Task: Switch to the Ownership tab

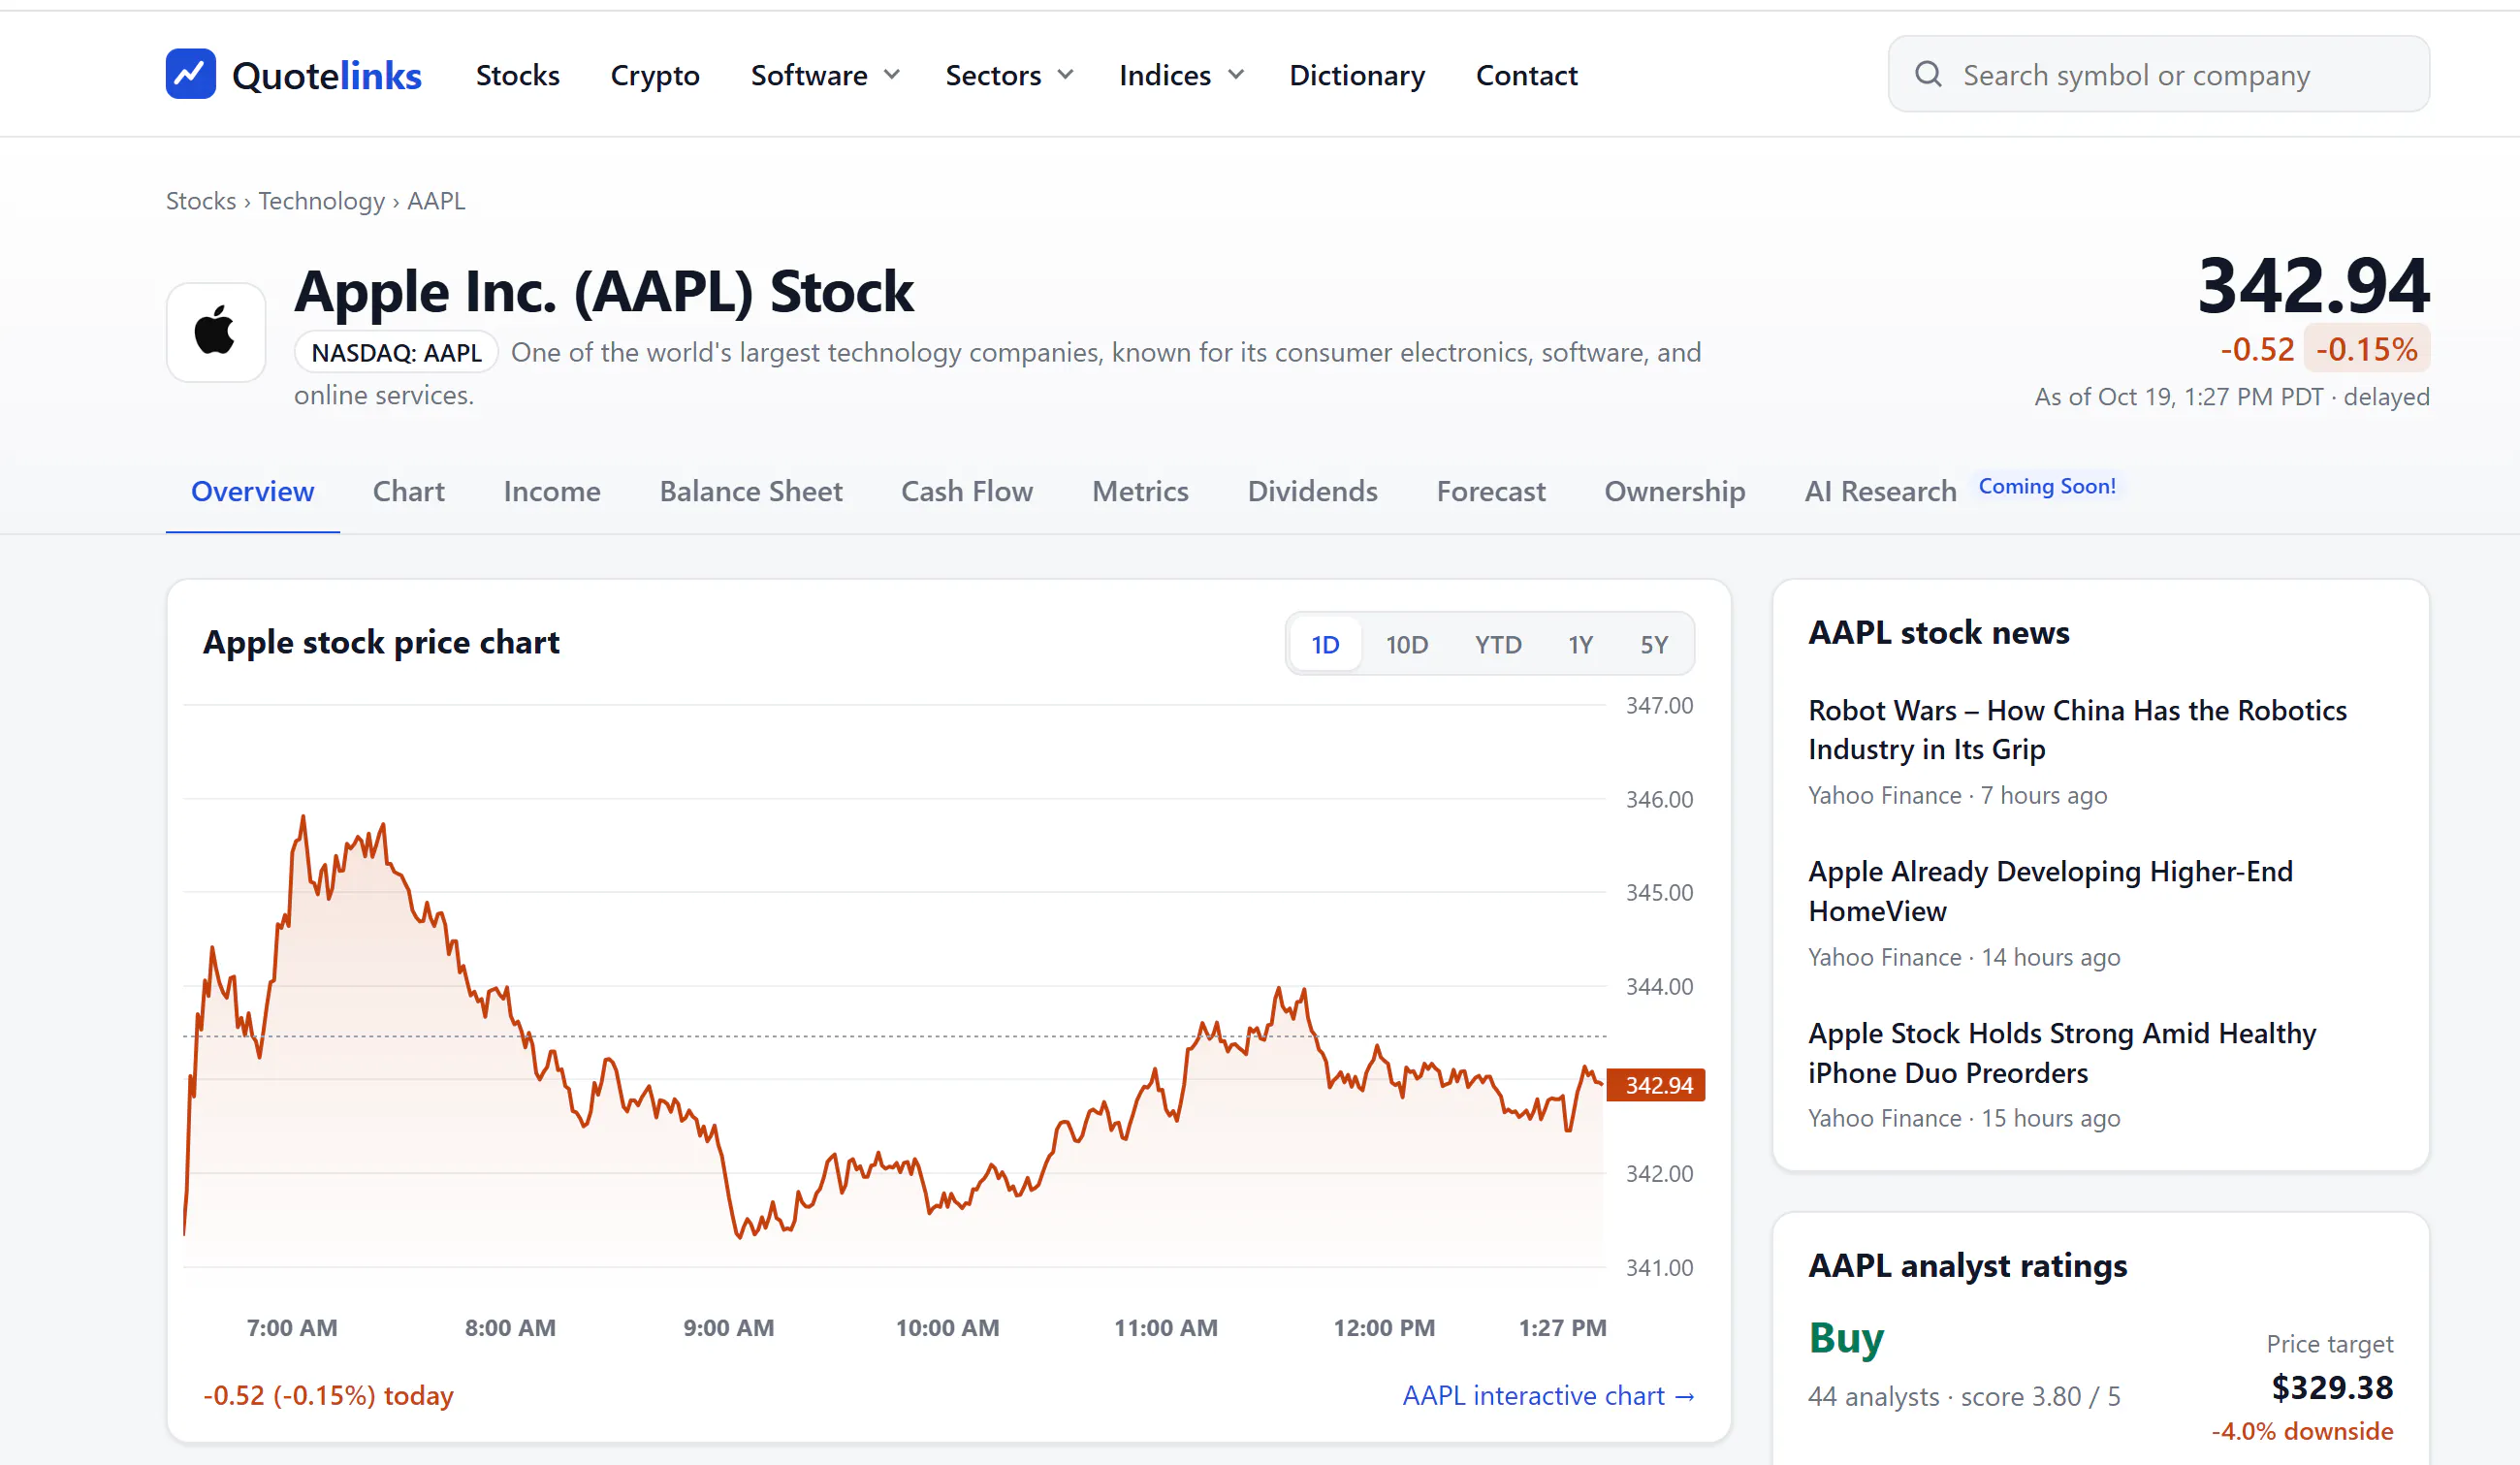Action: click(1675, 491)
